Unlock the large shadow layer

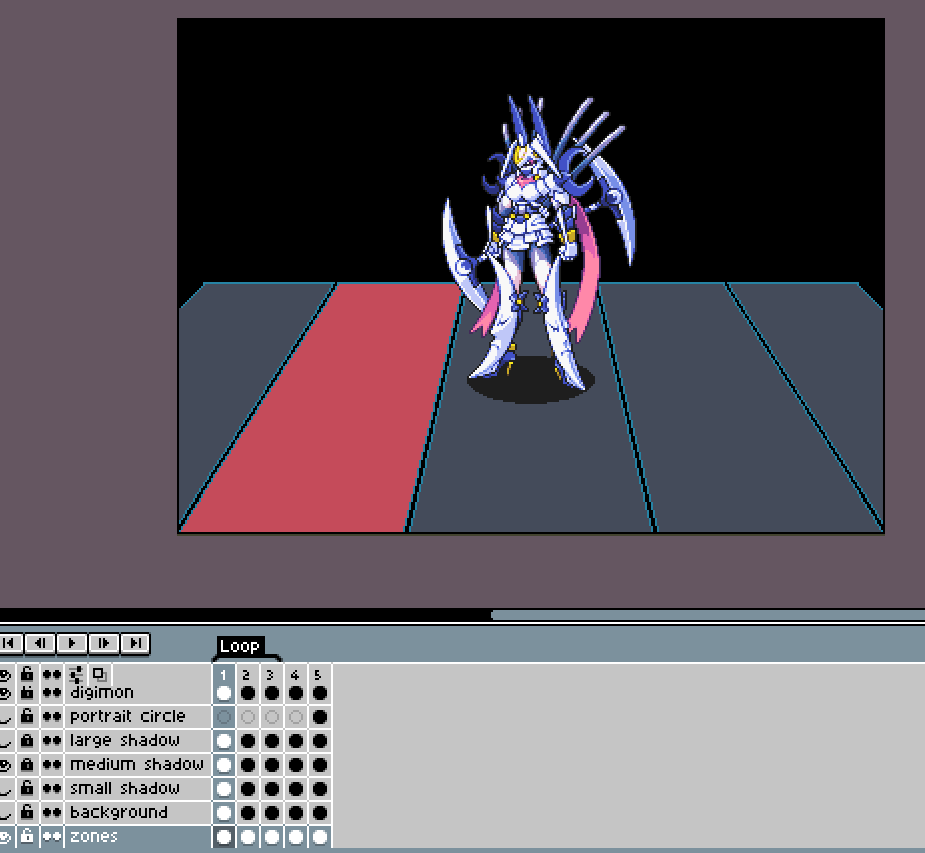[27, 741]
